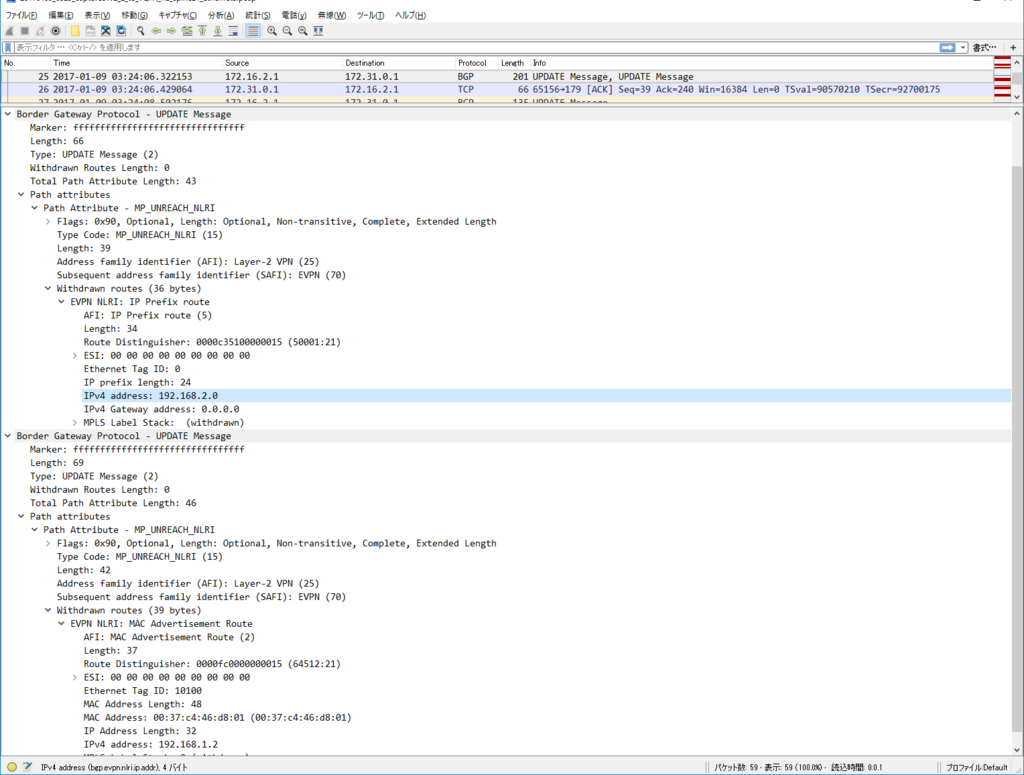Open display filter history dropdown arrow
Image resolution: width=1024 pixels, height=775 pixels.
click(x=963, y=48)
